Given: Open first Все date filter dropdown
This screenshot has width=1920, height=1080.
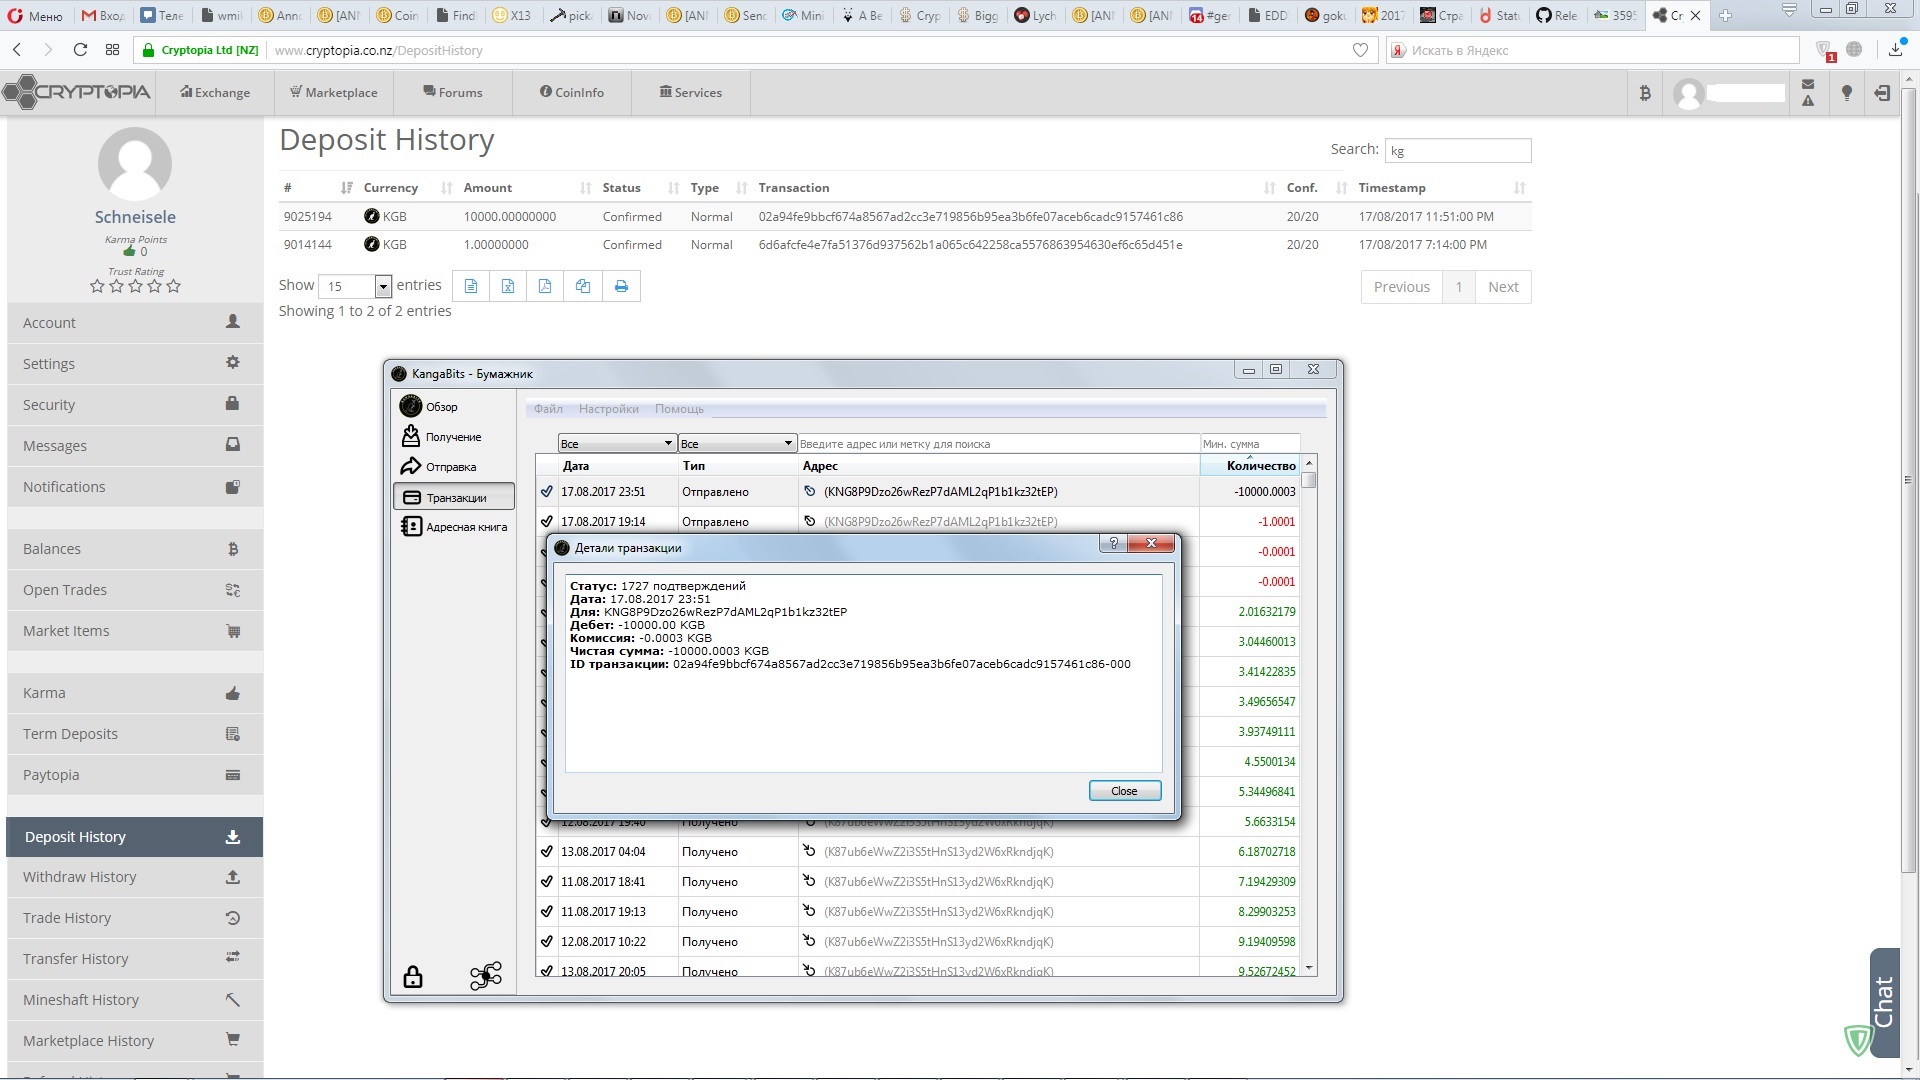Looking at the screenshot, I should (x=616, y=444).
